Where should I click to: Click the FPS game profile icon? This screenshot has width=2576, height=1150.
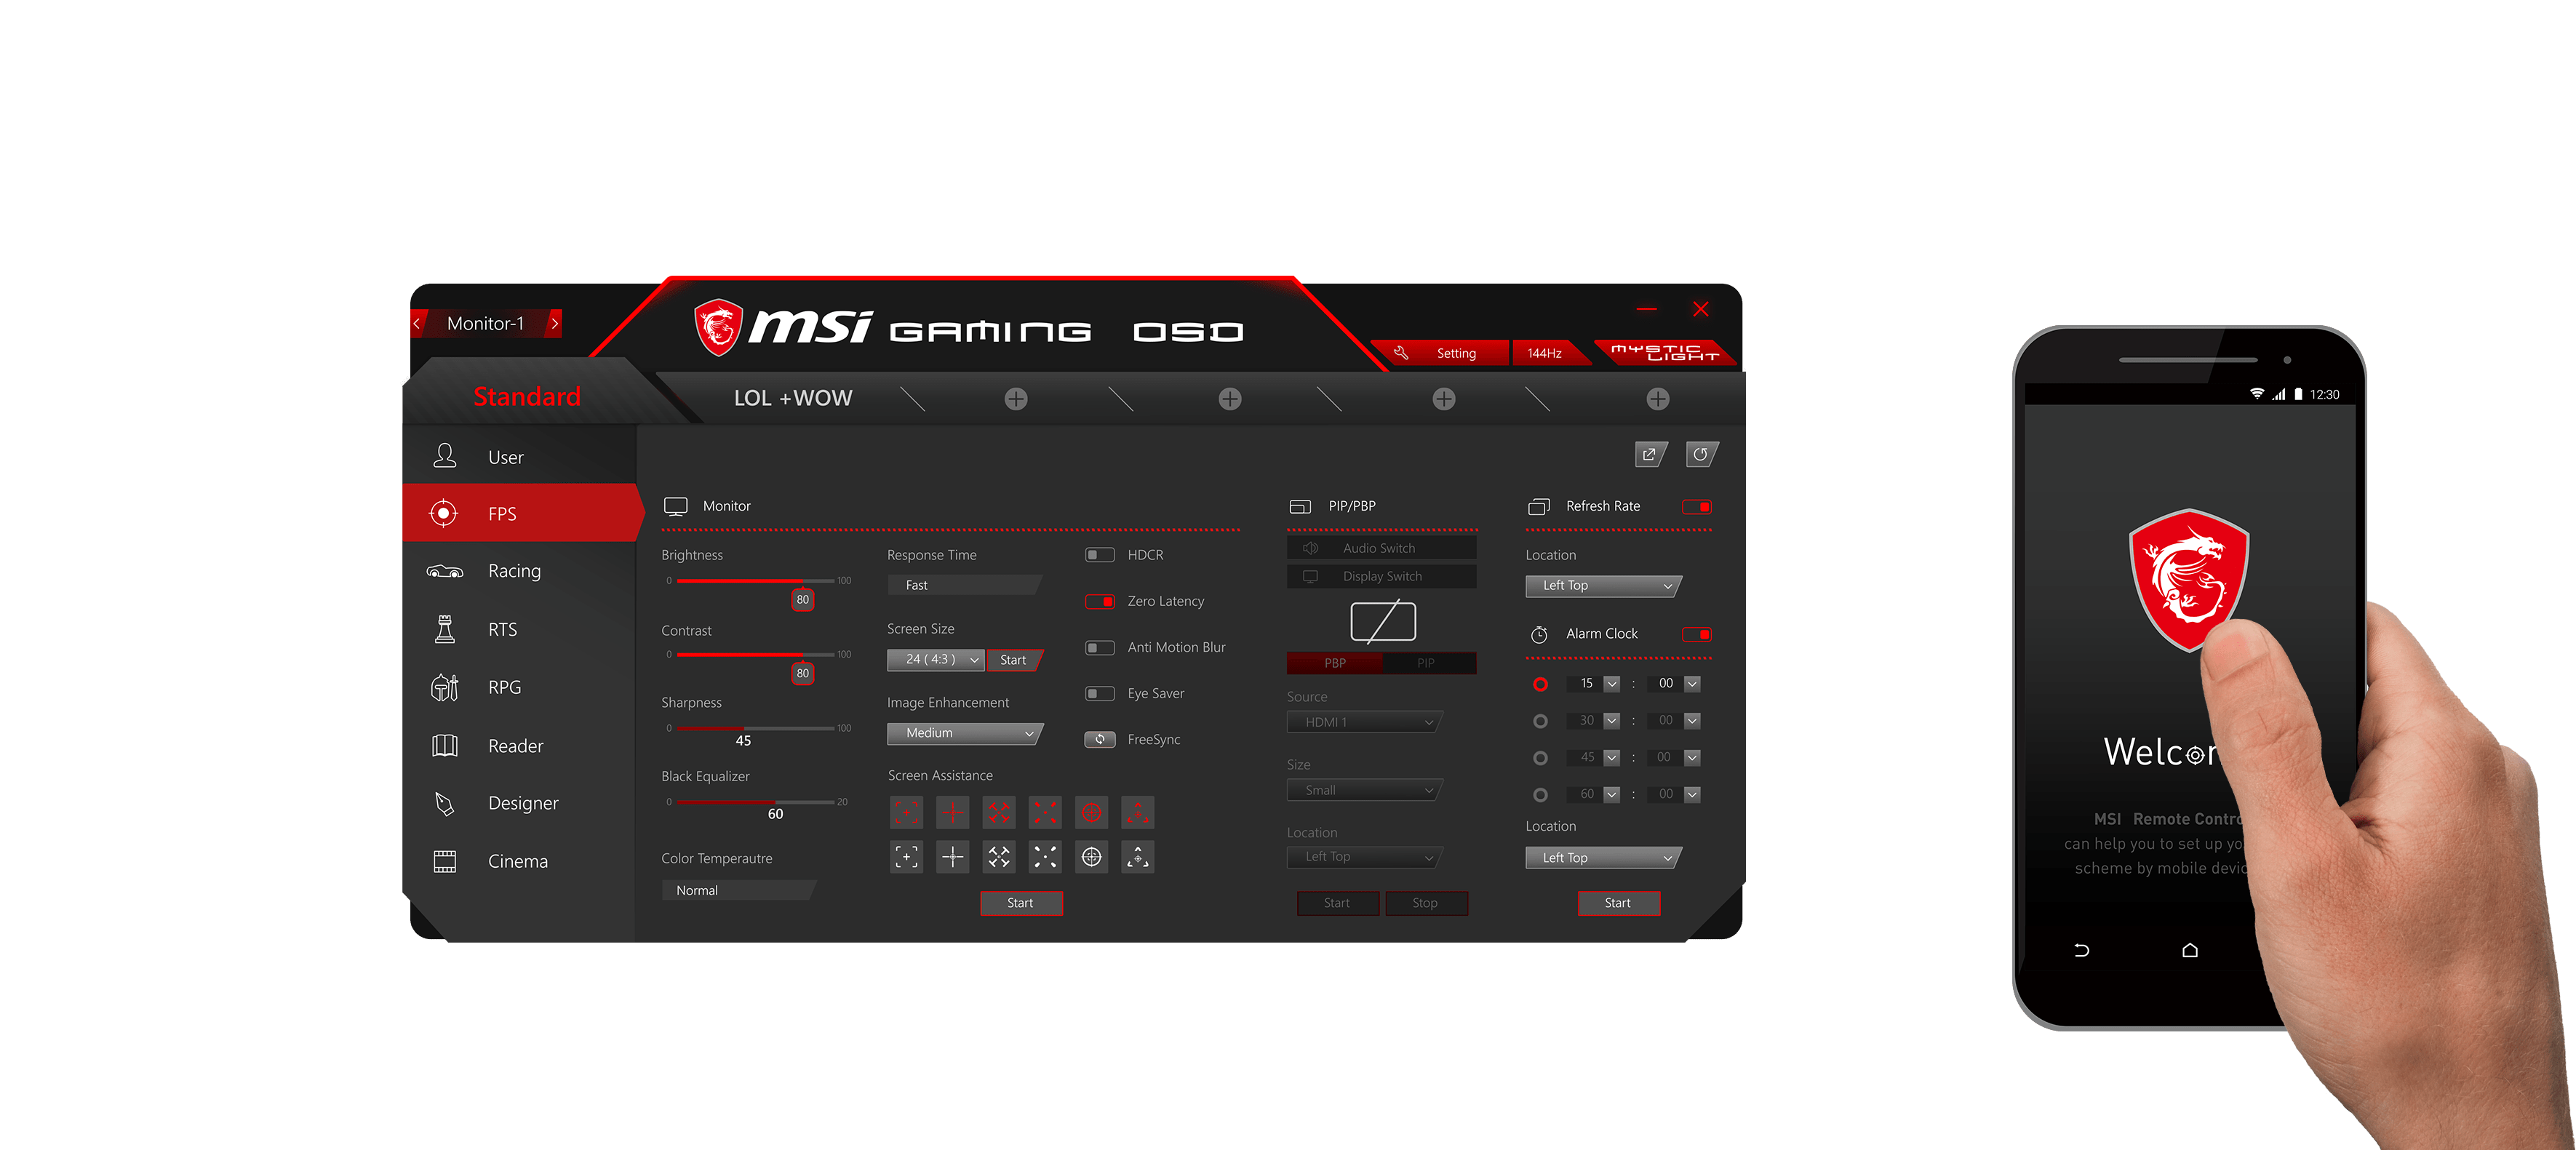tap(444, 513)
